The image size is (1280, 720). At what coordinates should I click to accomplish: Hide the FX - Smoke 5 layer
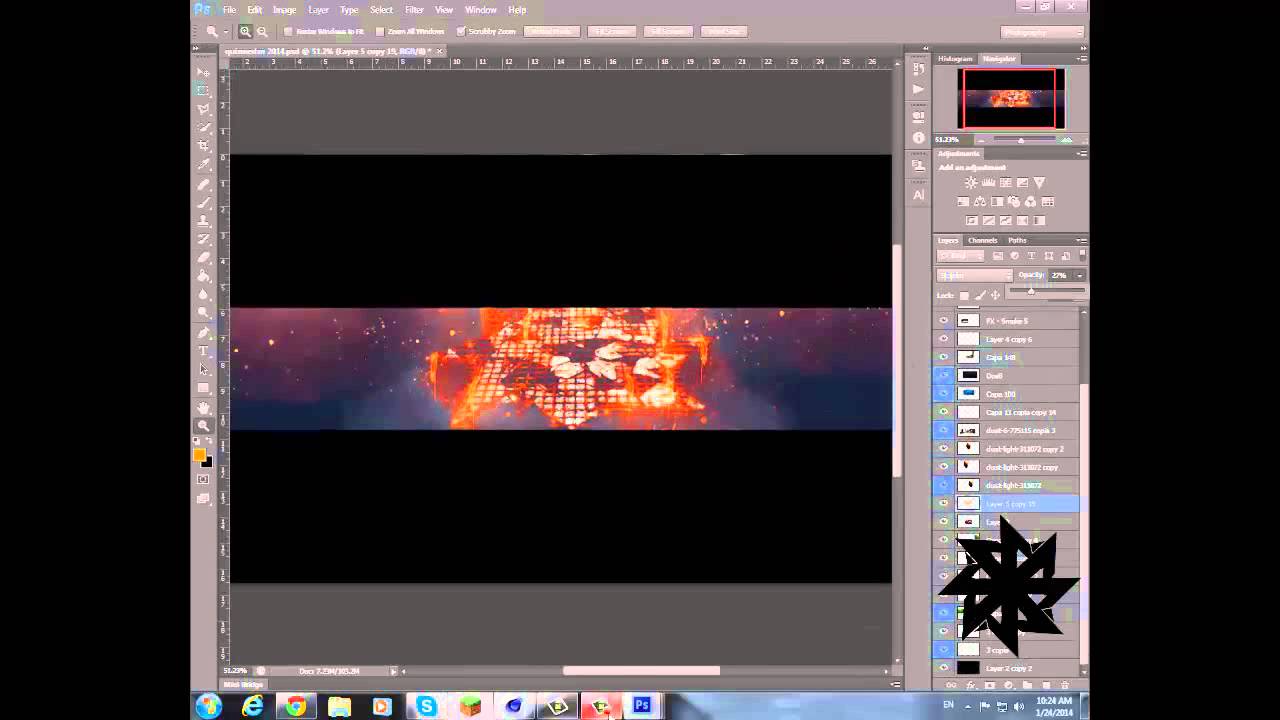944,321
